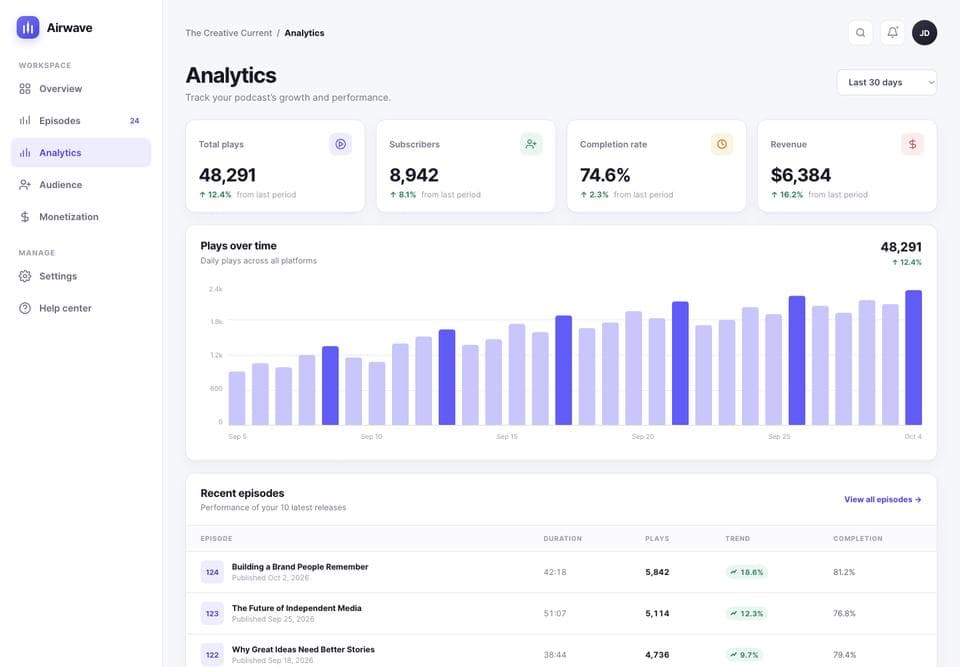This screenshot has width=960, height=667.
Task: Click The Creative Current breadcrumb link
Action: [228, 33]
